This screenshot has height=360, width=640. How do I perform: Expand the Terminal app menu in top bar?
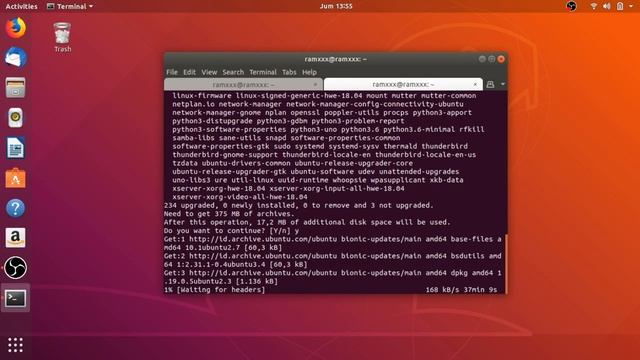point(70,6)
